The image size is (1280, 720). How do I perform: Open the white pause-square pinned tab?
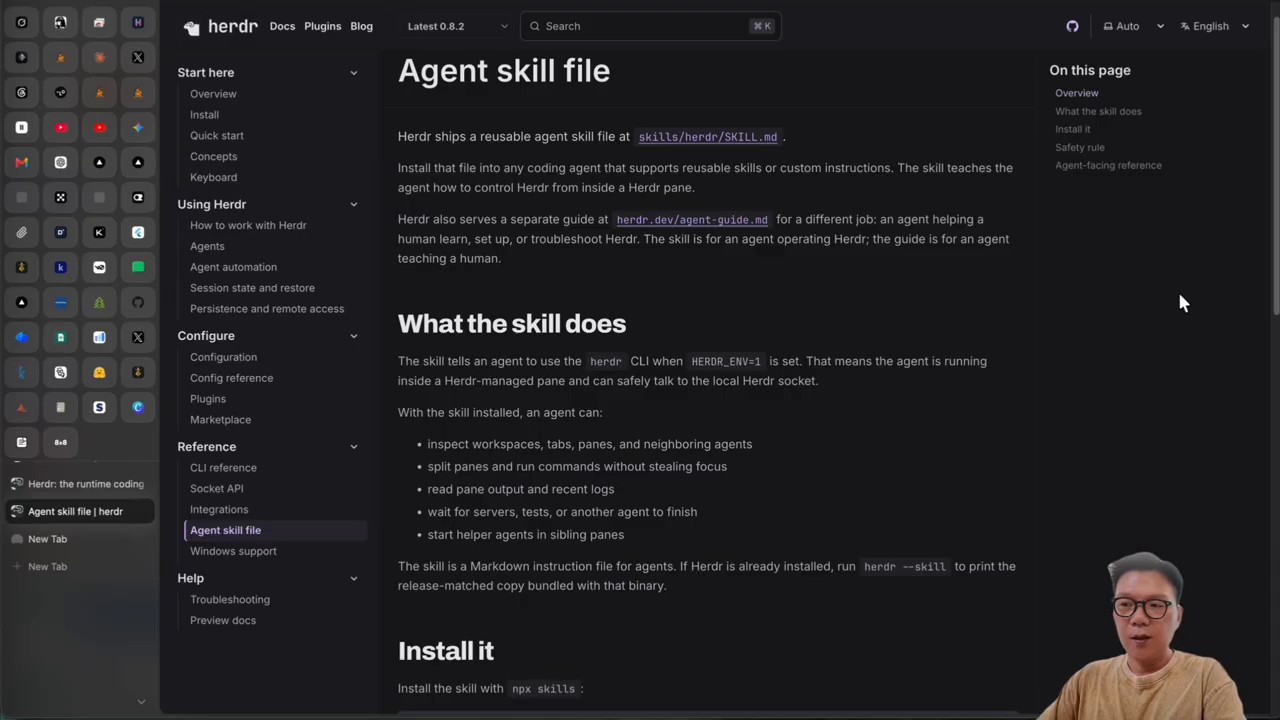coord(22,127)
